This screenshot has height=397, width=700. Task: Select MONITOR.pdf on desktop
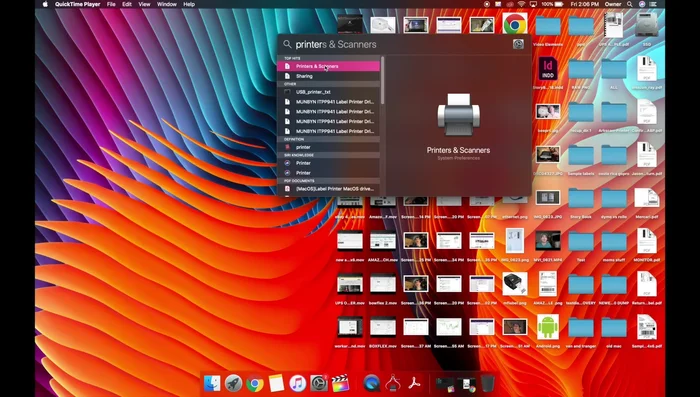(x=646, y=241)
